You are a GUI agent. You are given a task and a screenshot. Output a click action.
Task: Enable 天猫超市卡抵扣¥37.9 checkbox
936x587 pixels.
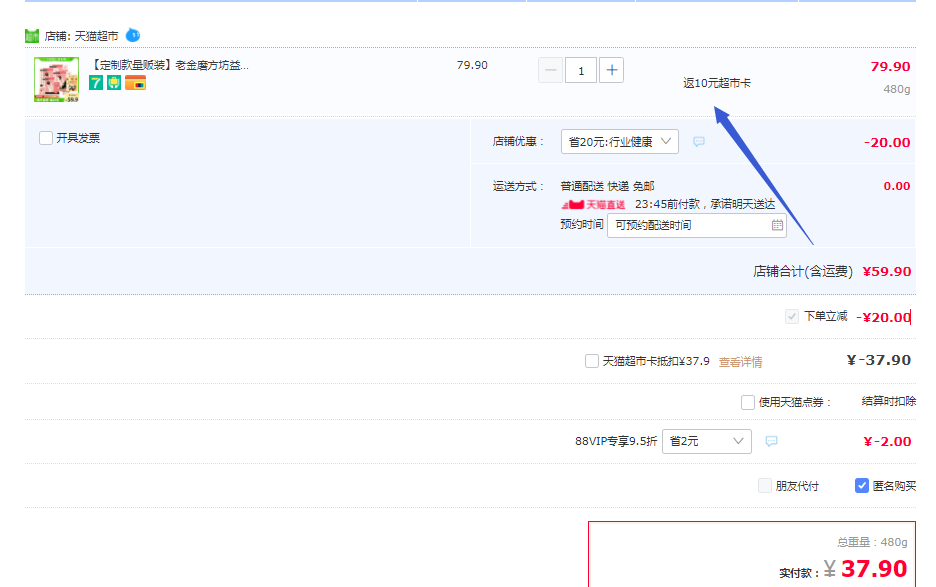[592, 361]
